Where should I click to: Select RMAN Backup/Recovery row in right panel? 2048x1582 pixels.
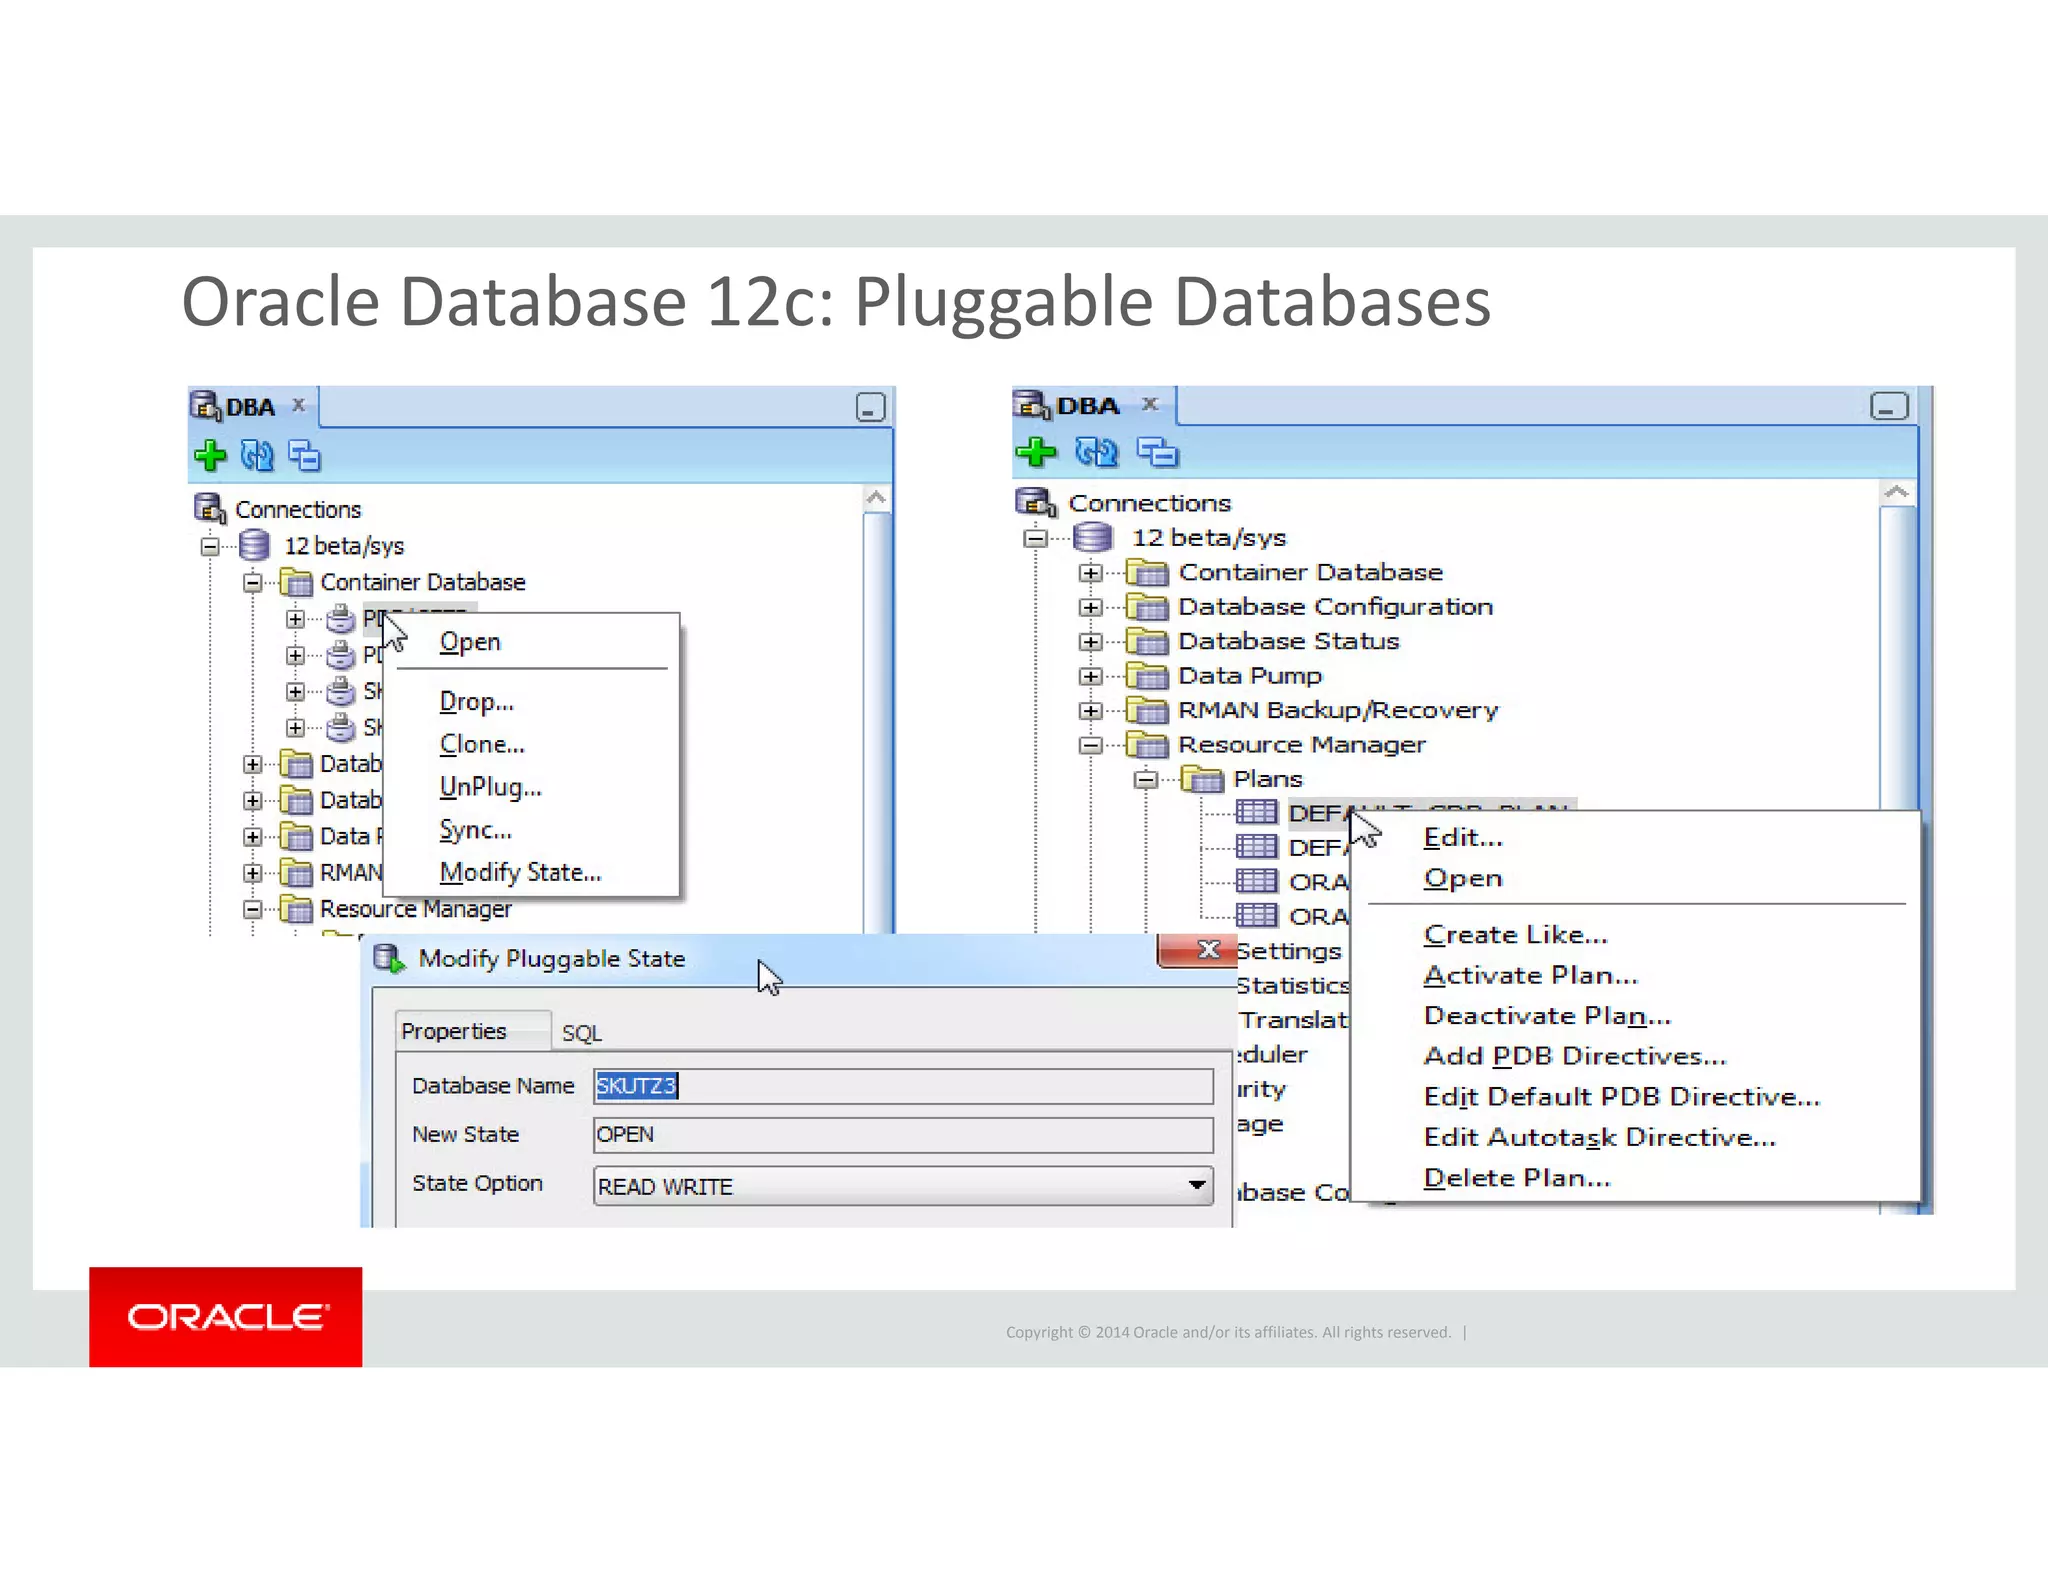(1338, 710)
